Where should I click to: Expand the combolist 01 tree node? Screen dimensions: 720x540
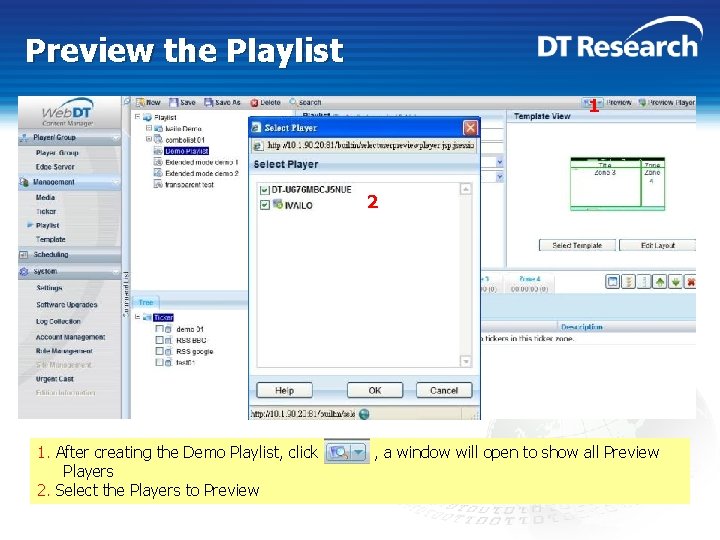tap(149, 139)
